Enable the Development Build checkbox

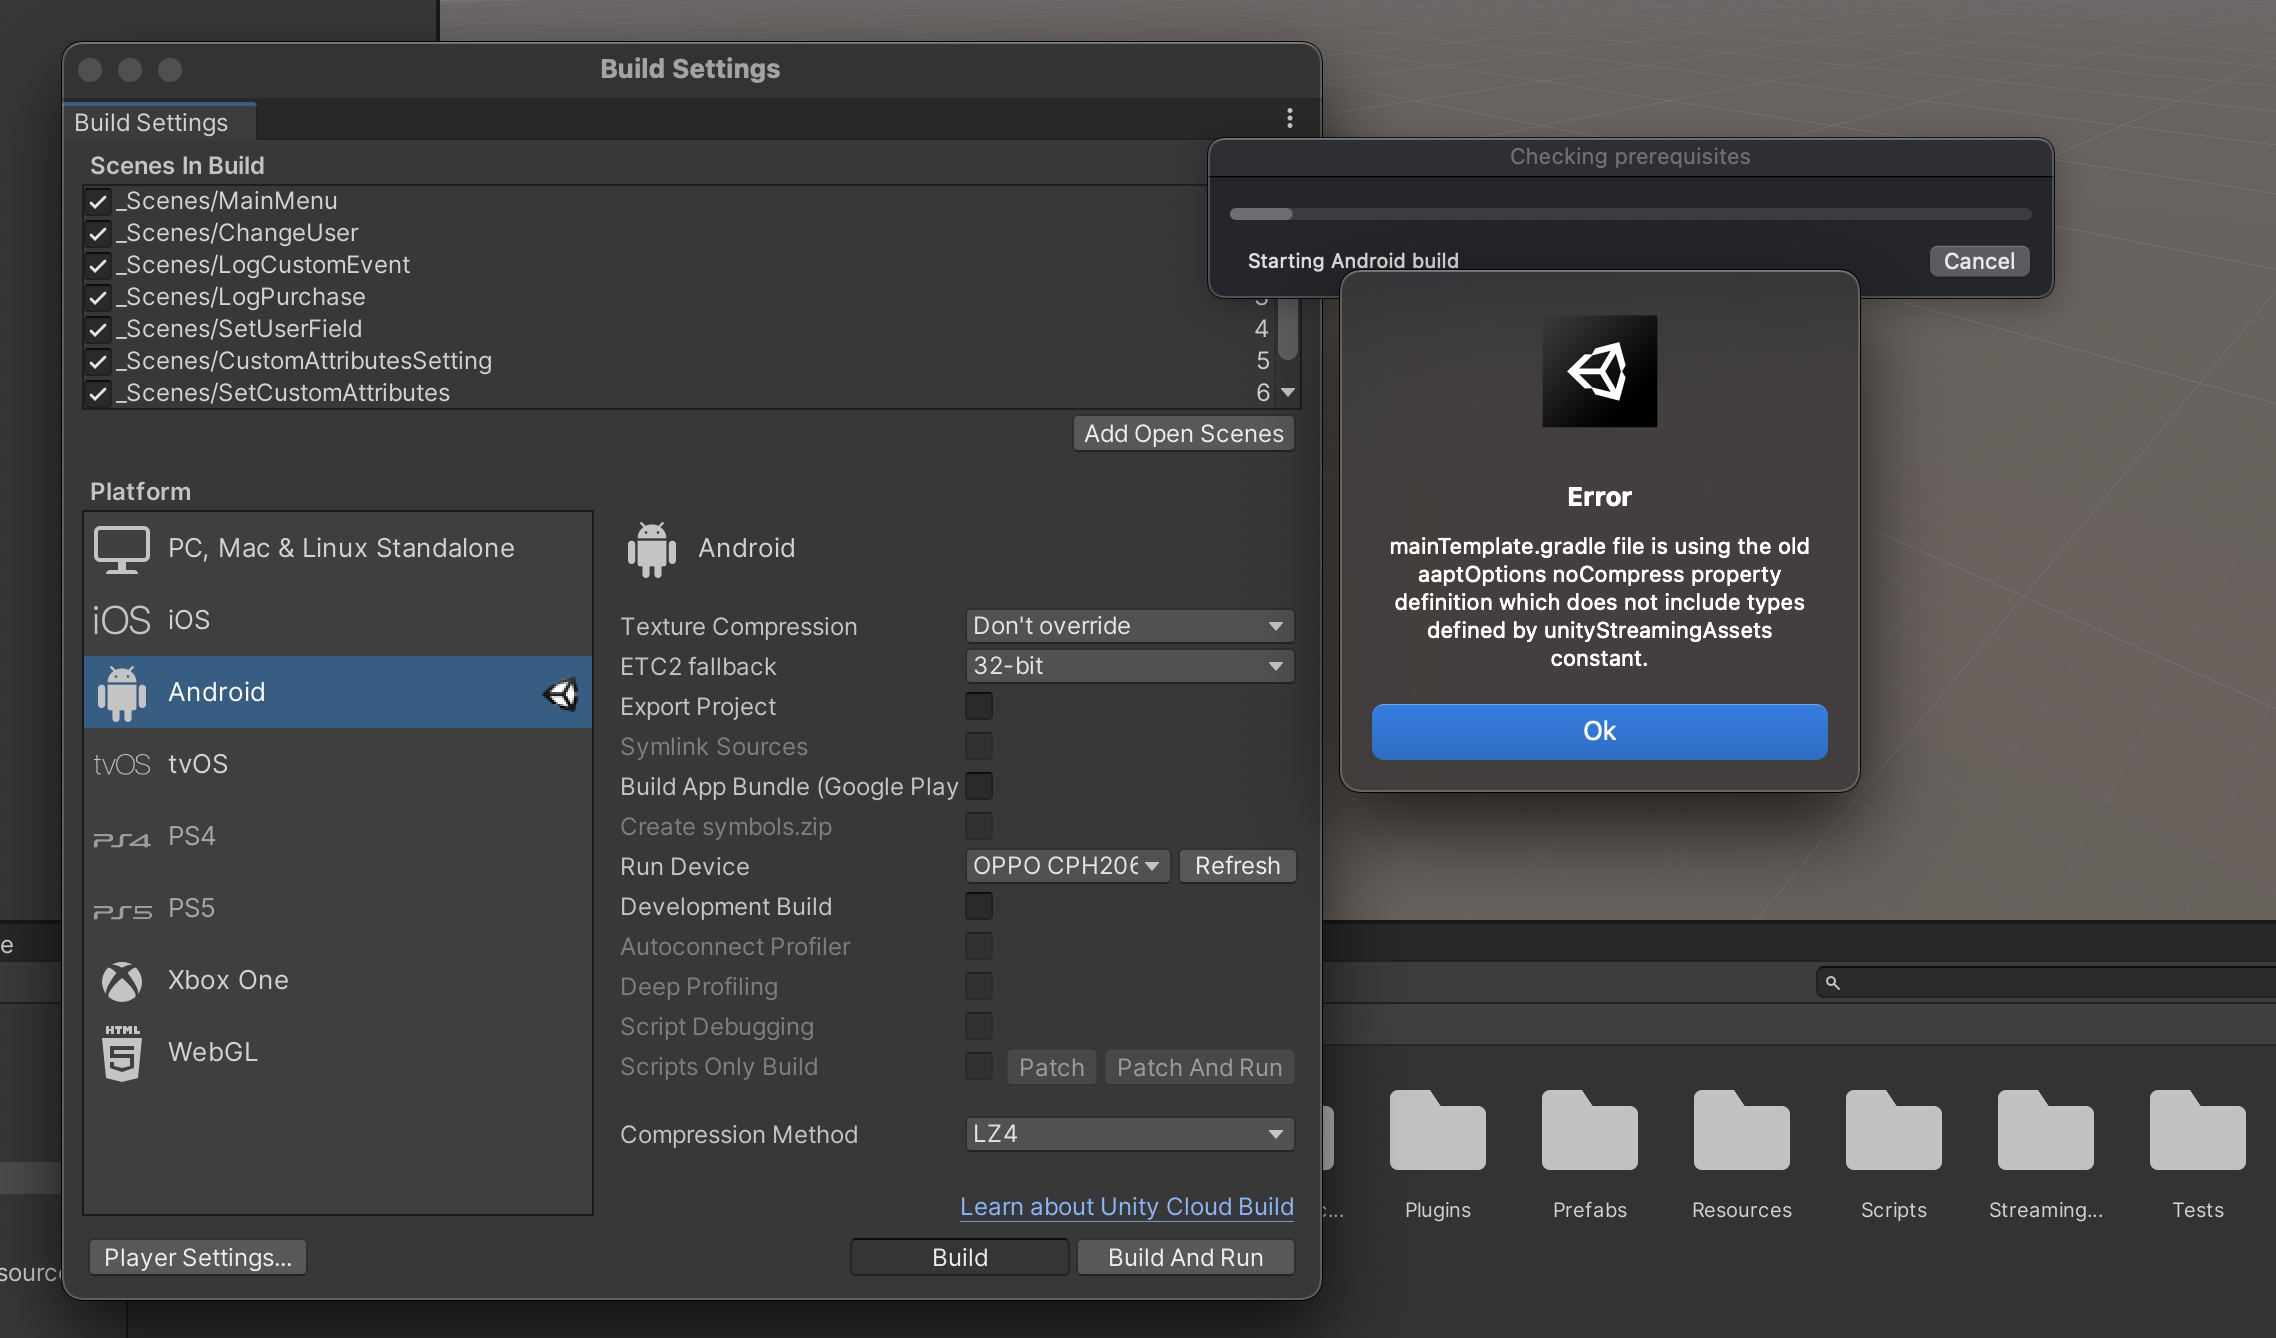pos(979,906)
